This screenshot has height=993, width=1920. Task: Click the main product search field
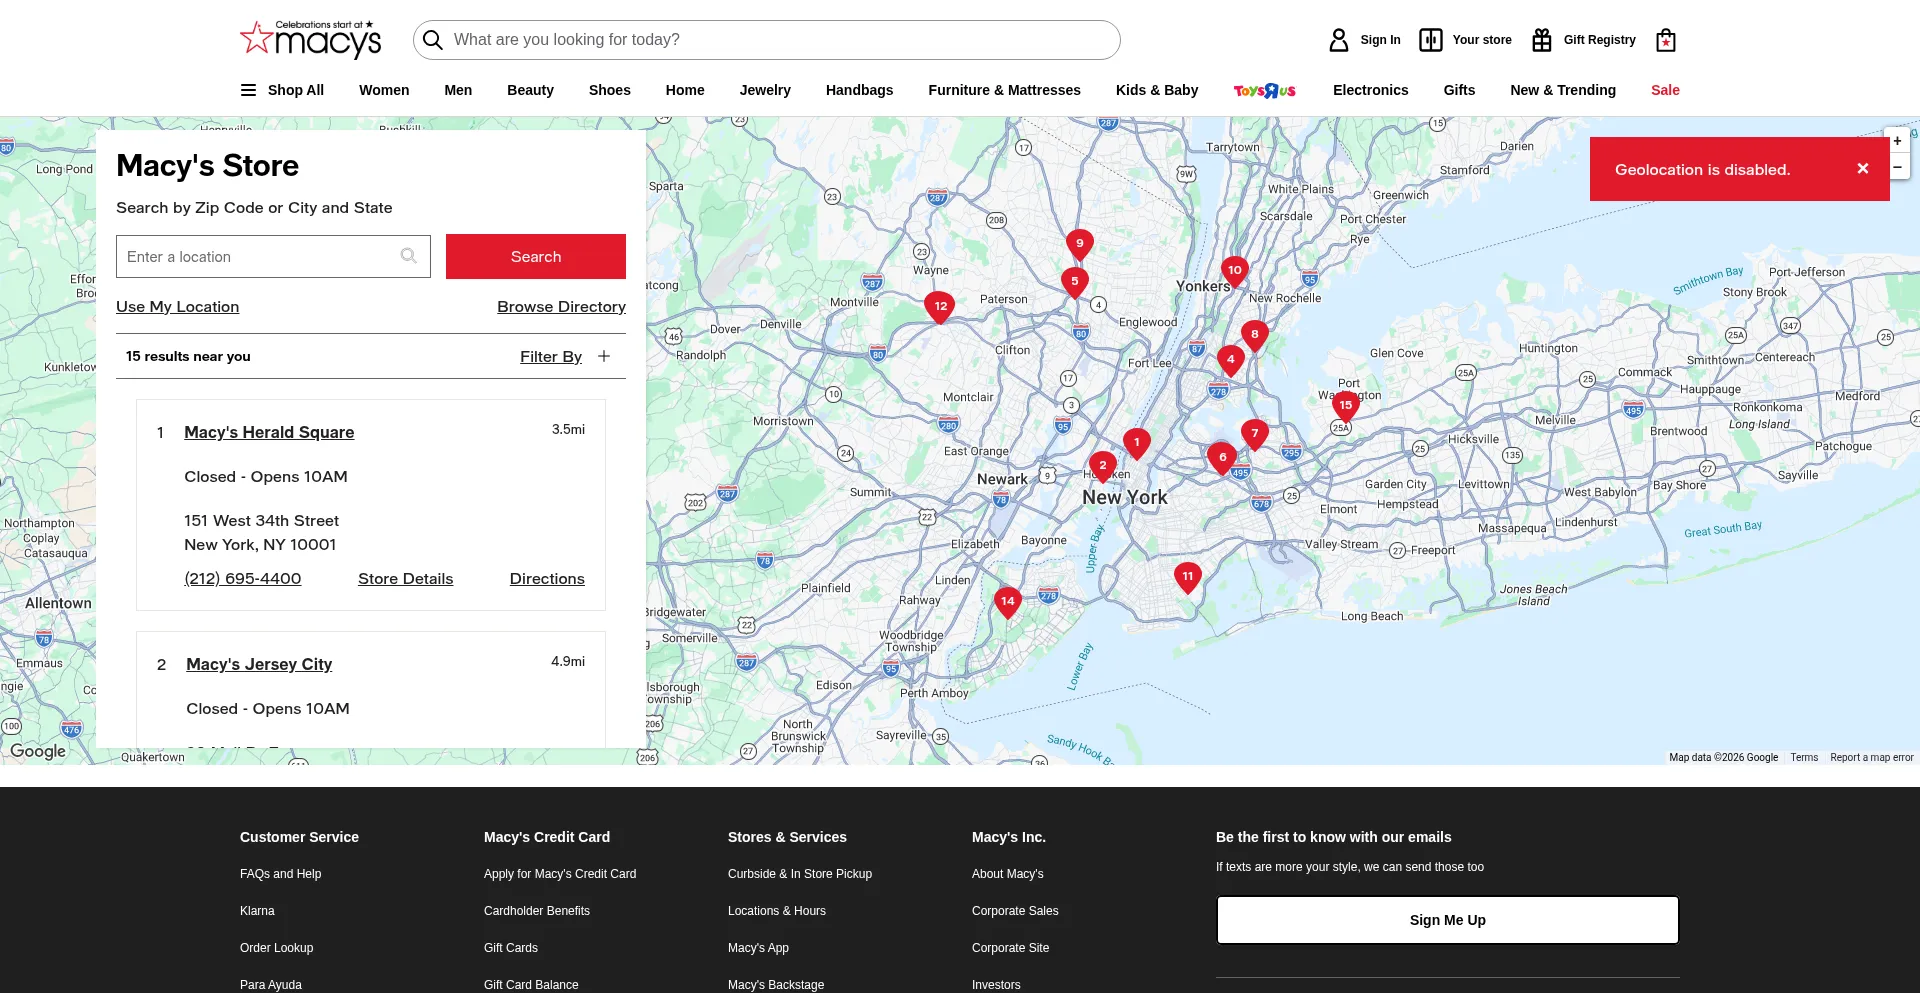767,40
